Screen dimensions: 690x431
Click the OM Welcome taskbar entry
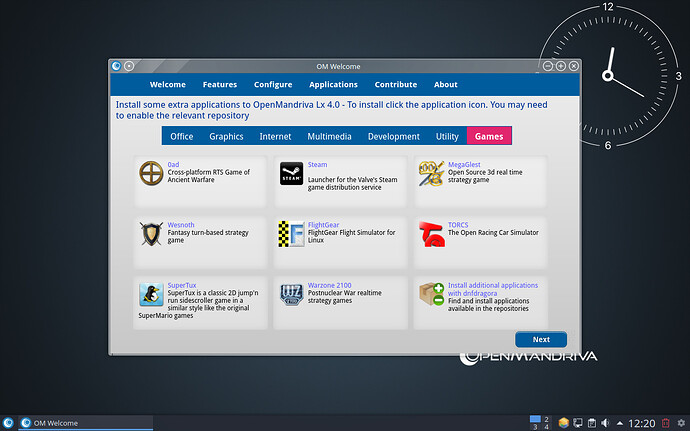click(85, 423)
